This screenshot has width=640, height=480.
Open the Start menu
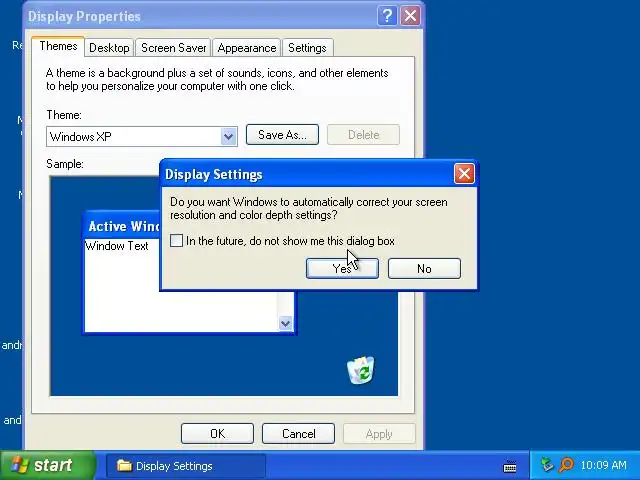(47, 465)
